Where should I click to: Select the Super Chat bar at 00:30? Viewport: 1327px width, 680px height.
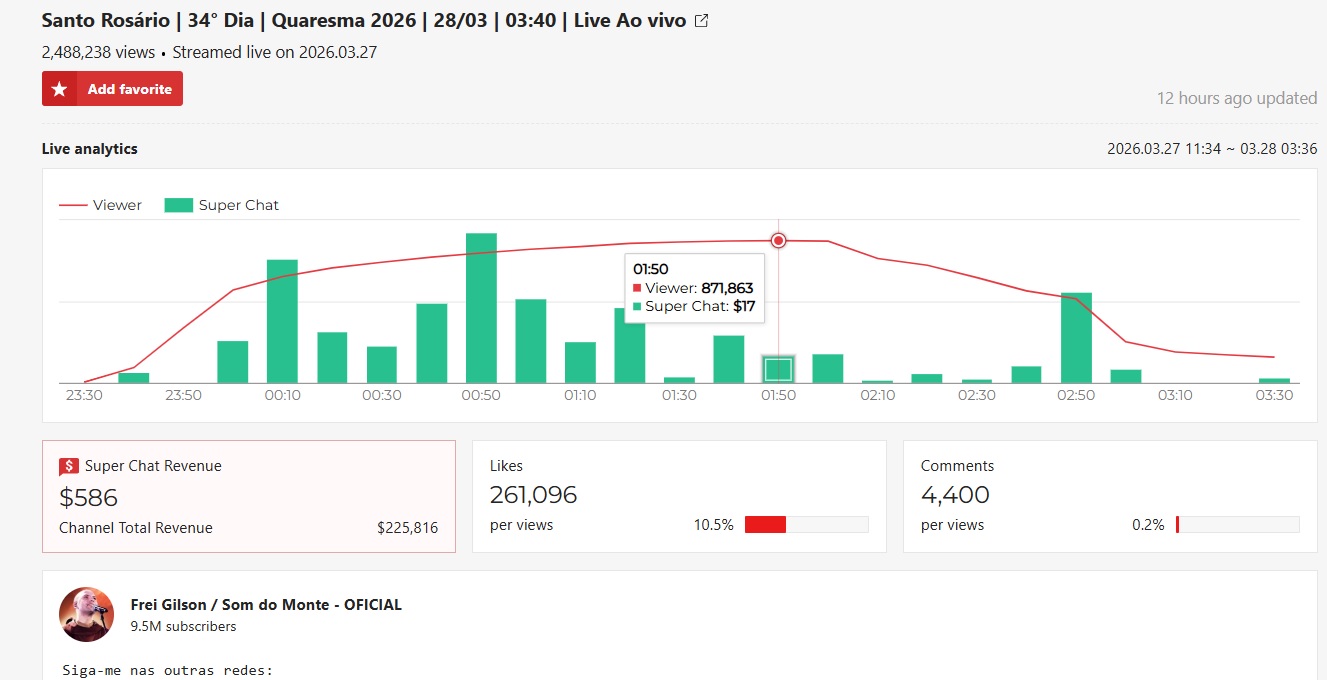pos(382,365)
